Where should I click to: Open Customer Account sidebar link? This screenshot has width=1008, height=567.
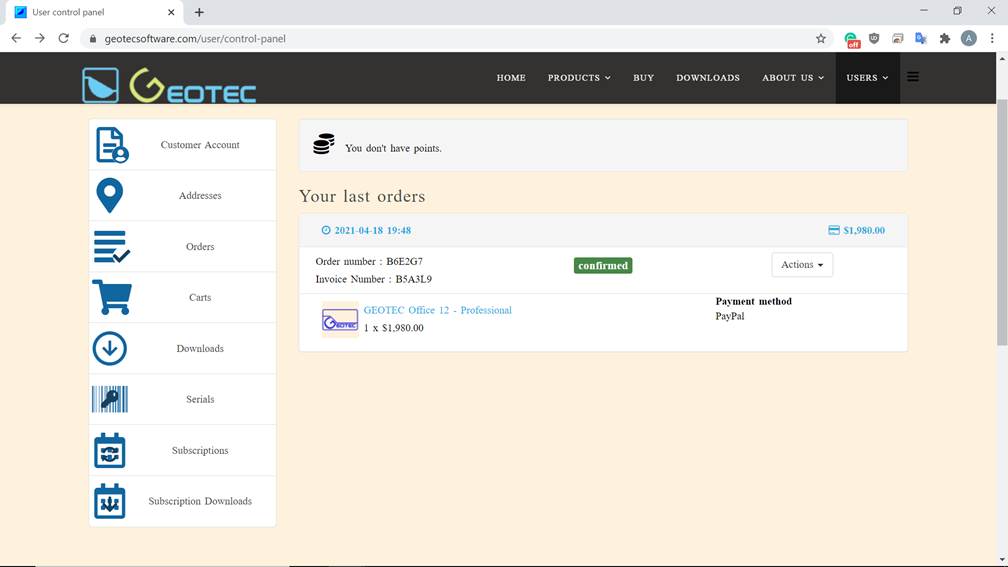(x=200, y=145)
